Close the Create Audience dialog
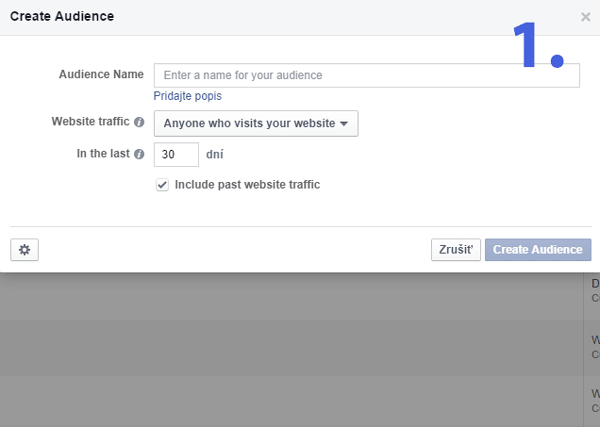The image size is (600, 427). tap(585, 17)
